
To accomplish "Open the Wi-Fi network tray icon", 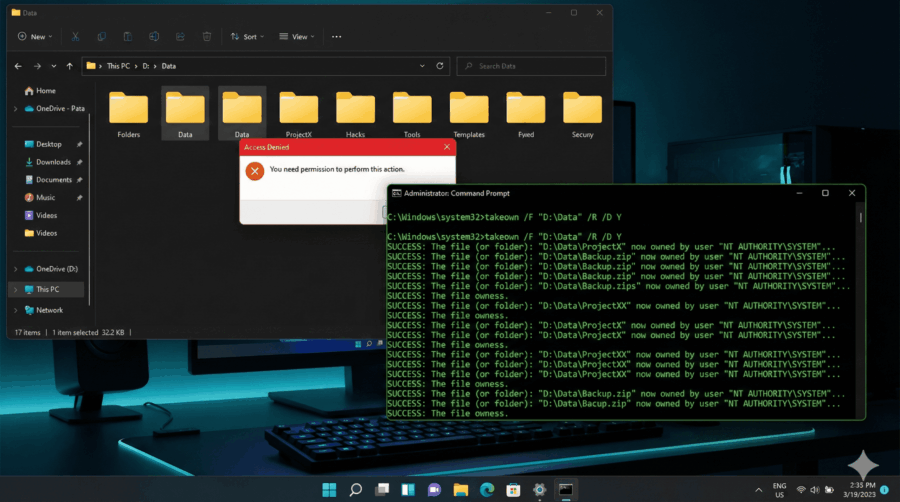I will (801, 490).
